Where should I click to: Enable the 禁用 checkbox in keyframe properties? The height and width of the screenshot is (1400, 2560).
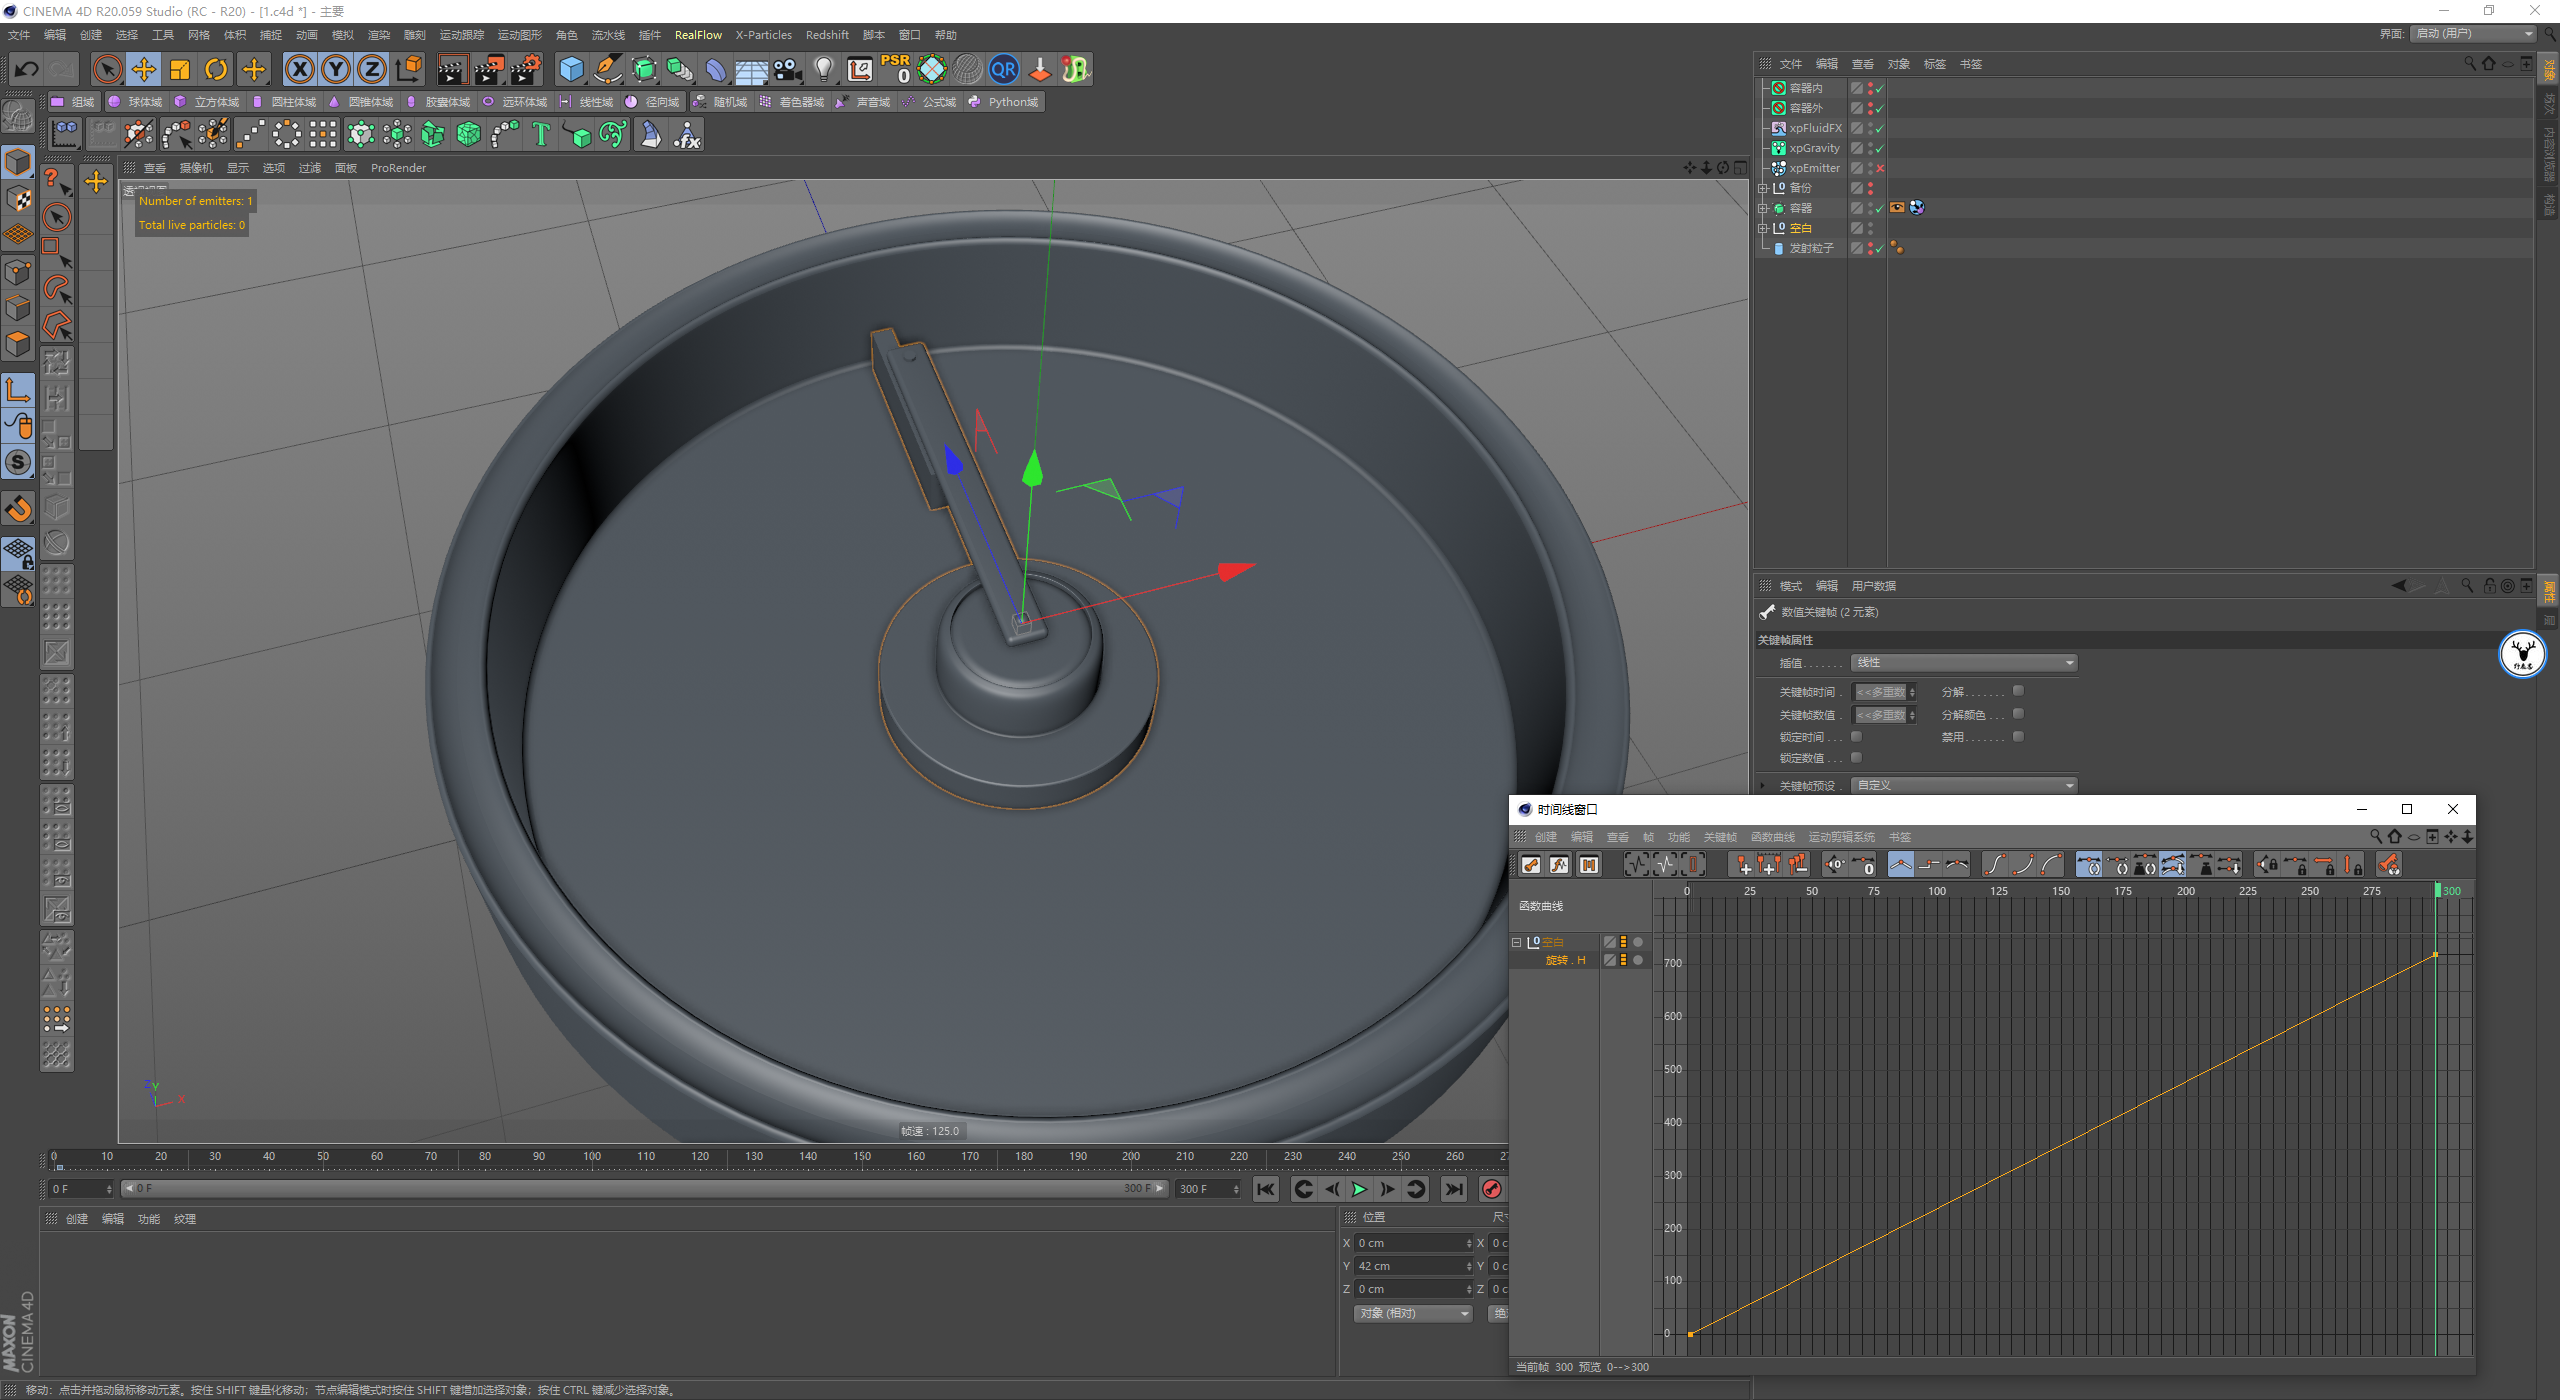pos(2018,736)
